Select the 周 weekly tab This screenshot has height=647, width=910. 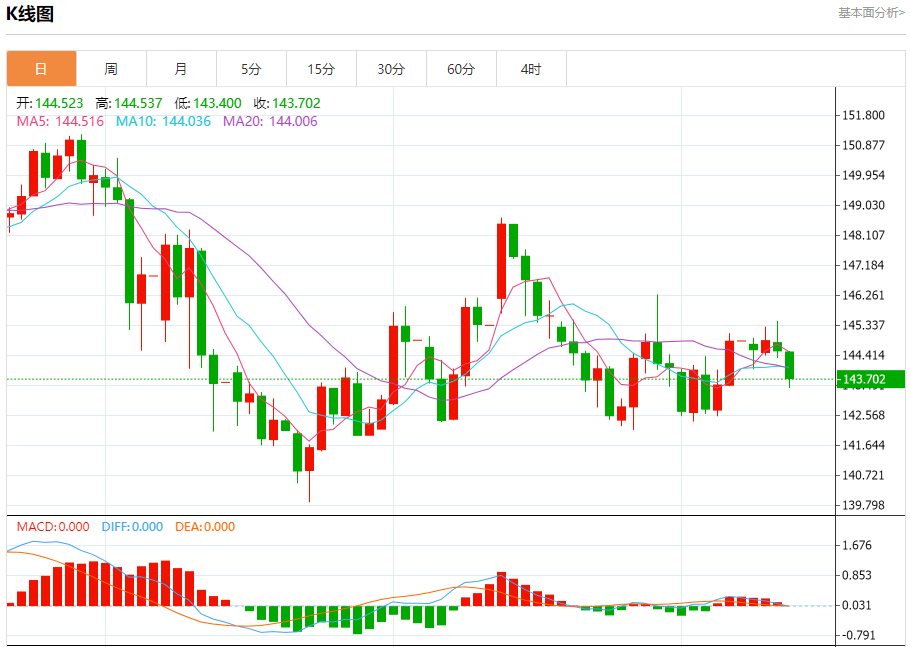tap(111, 69)
